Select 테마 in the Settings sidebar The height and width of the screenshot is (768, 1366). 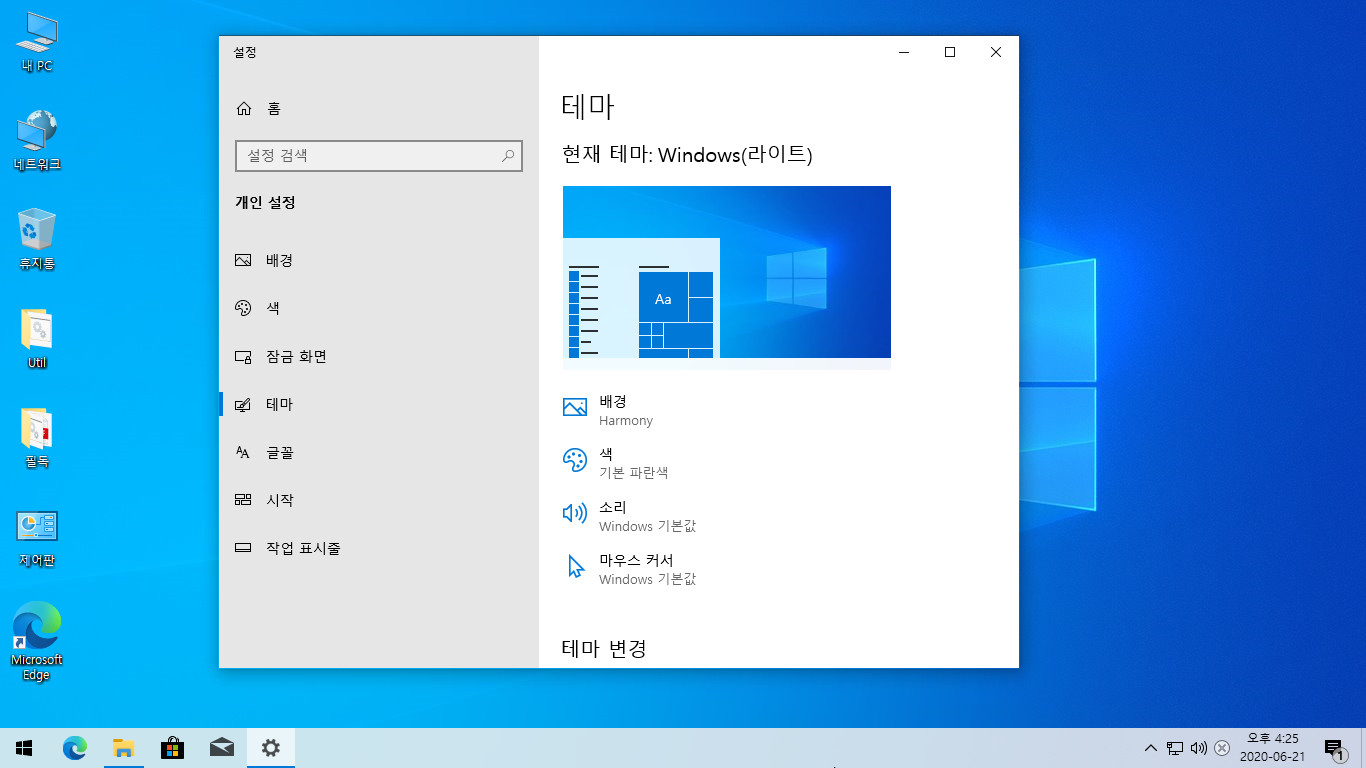click(x=379, y=404)
